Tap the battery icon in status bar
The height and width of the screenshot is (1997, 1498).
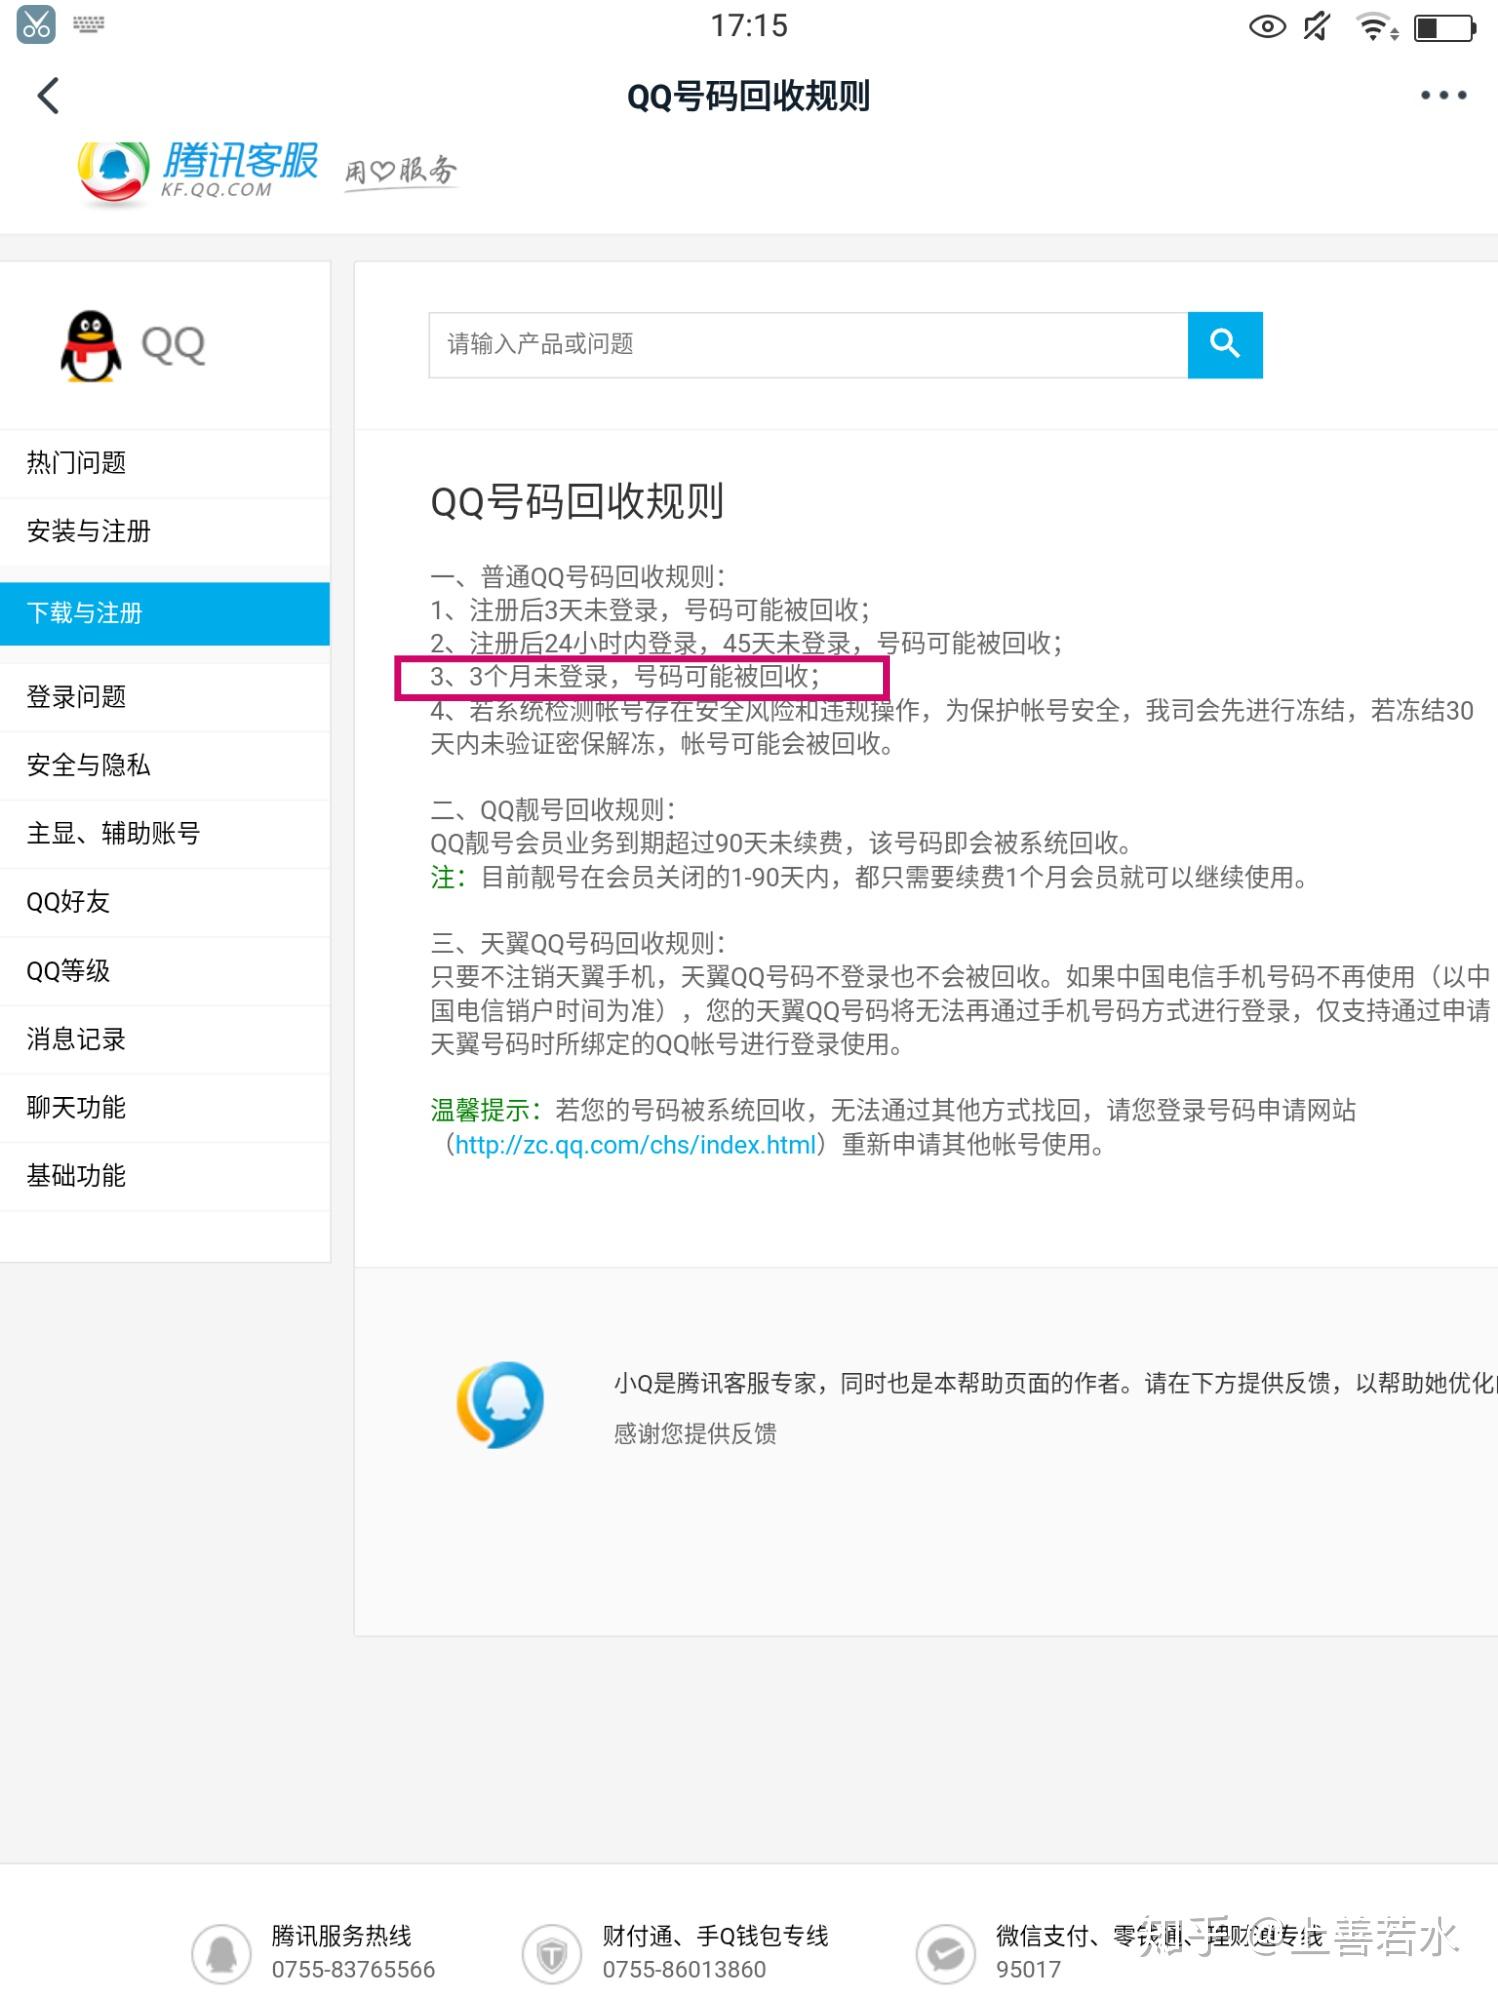coord(1445,27)
